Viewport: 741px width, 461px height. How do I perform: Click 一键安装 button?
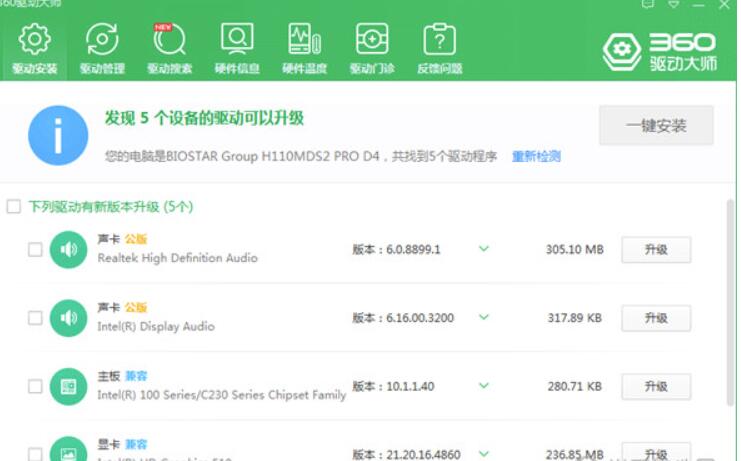pyautogui.click(x=656, y=125)
